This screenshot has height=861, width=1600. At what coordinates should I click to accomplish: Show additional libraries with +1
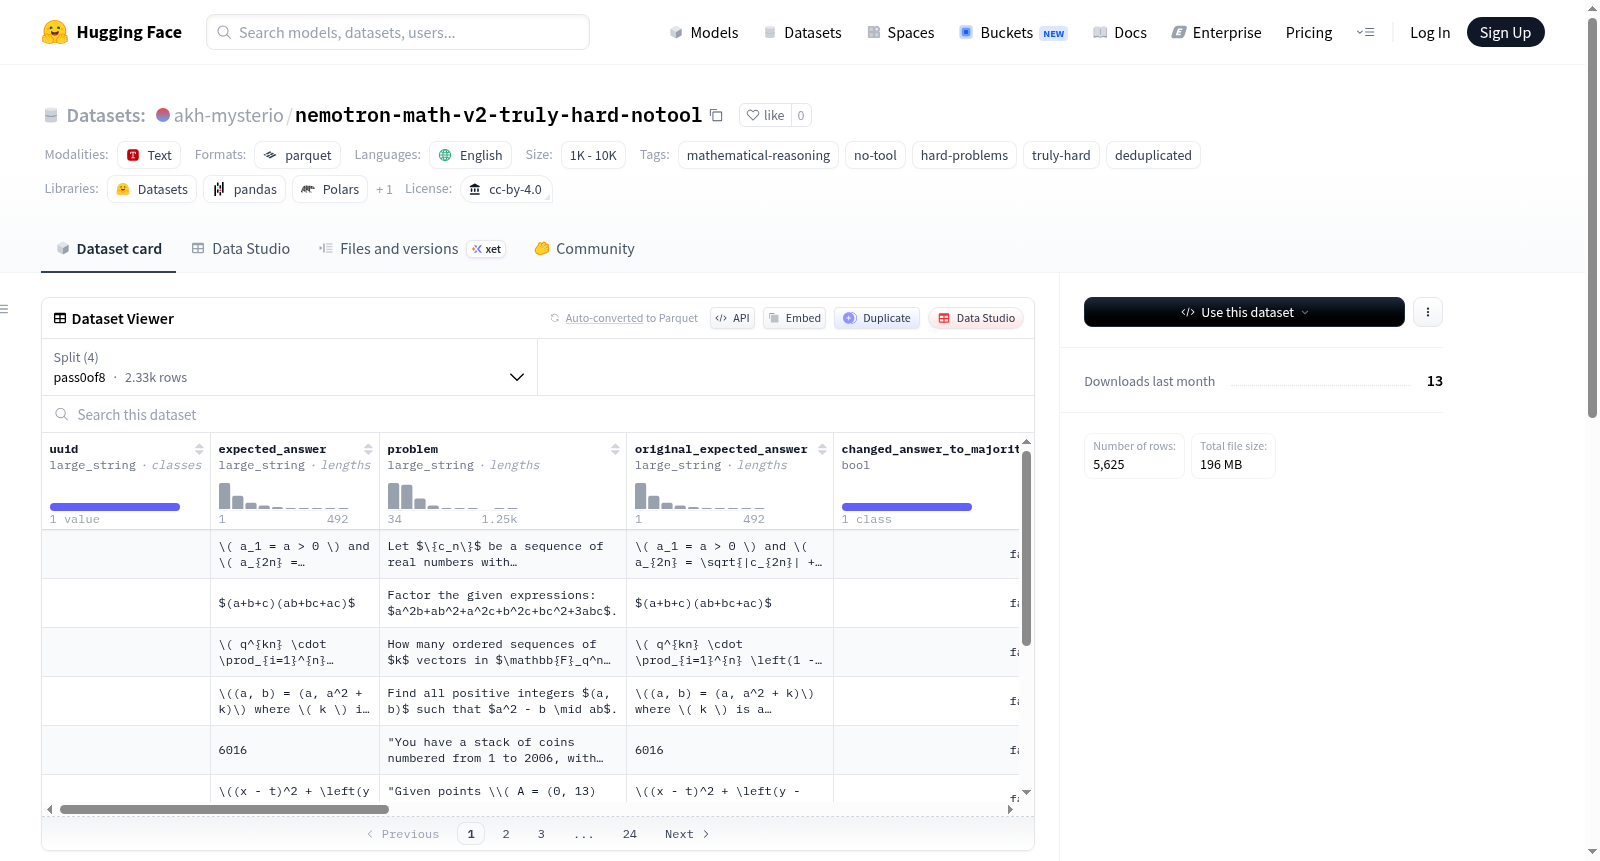click(384, 189)
